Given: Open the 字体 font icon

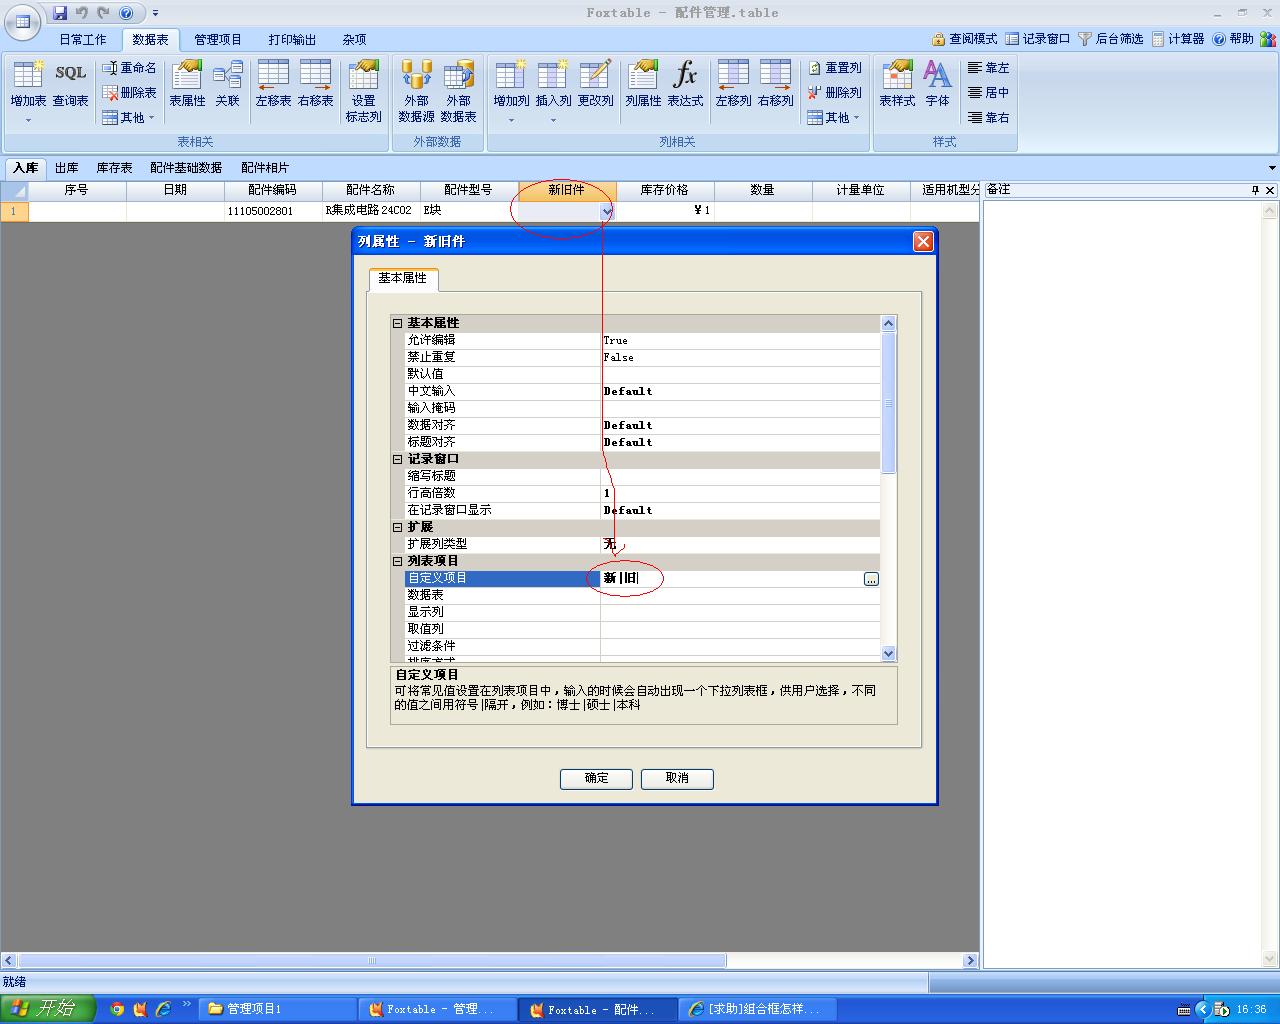Looking at the screenshot, I should (937, 82).
